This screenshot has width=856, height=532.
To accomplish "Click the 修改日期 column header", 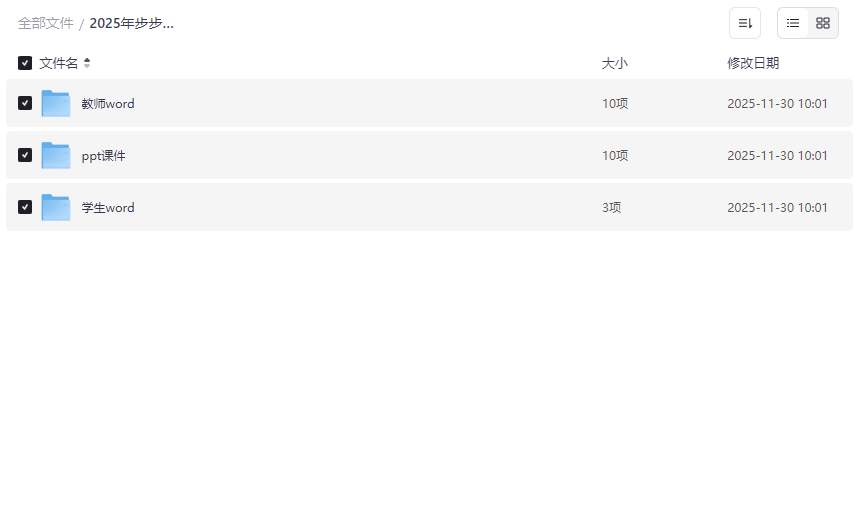I will pyautogui.click(x=753, y=63).
